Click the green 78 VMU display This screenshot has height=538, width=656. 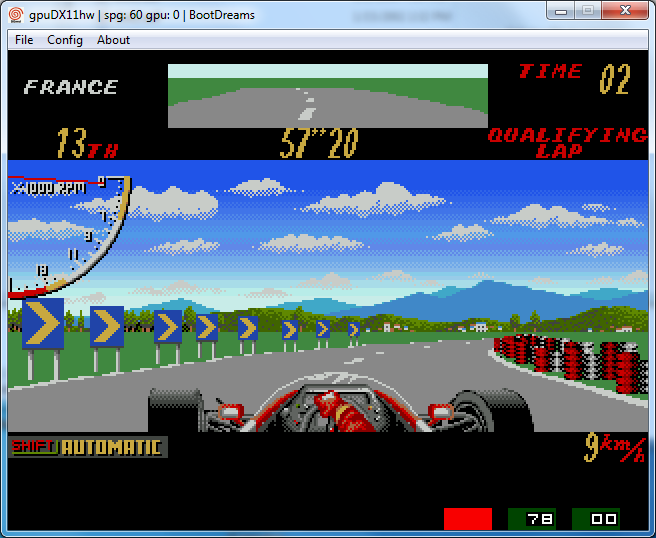click(532, 519)
